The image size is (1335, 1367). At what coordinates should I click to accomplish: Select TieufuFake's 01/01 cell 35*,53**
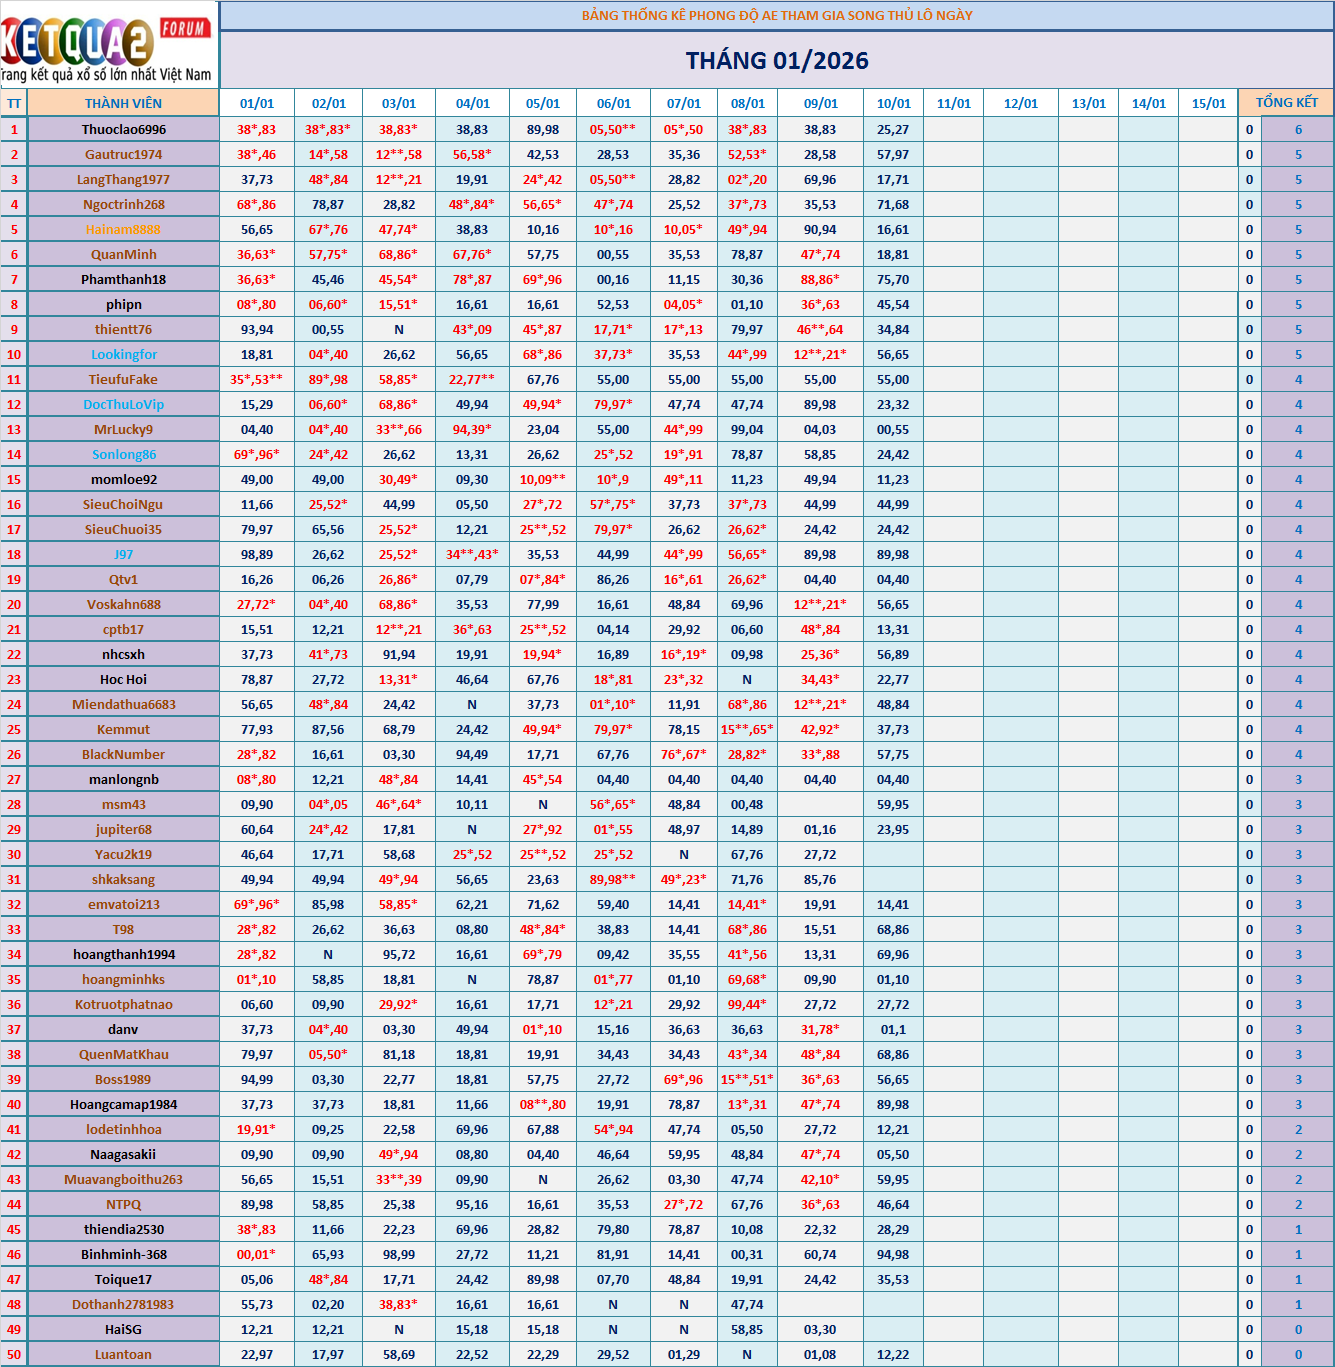click(257, 379)
